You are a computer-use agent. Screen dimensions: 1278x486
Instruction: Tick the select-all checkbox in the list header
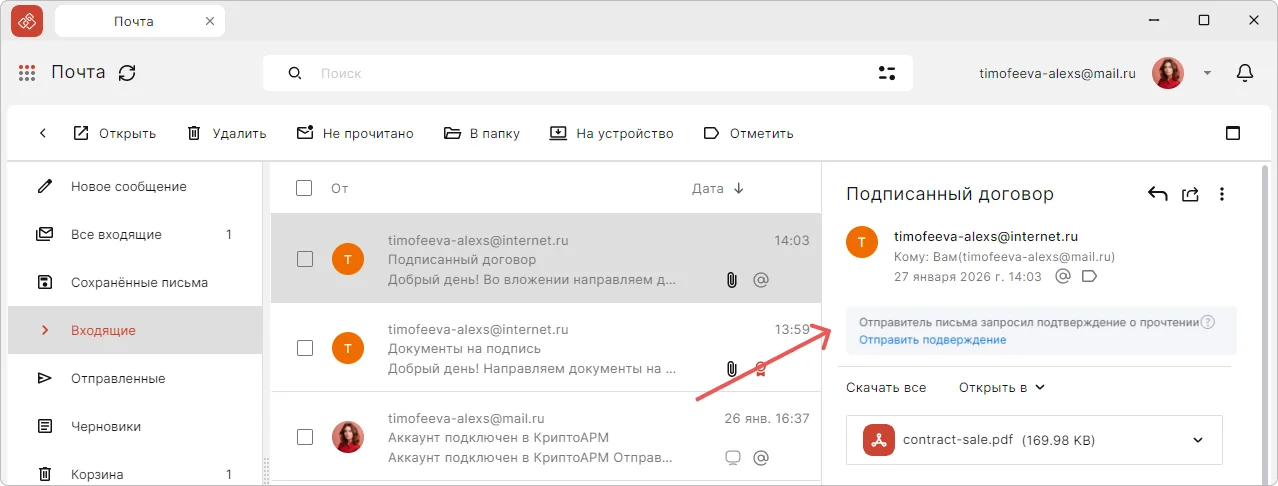[305, 188]
